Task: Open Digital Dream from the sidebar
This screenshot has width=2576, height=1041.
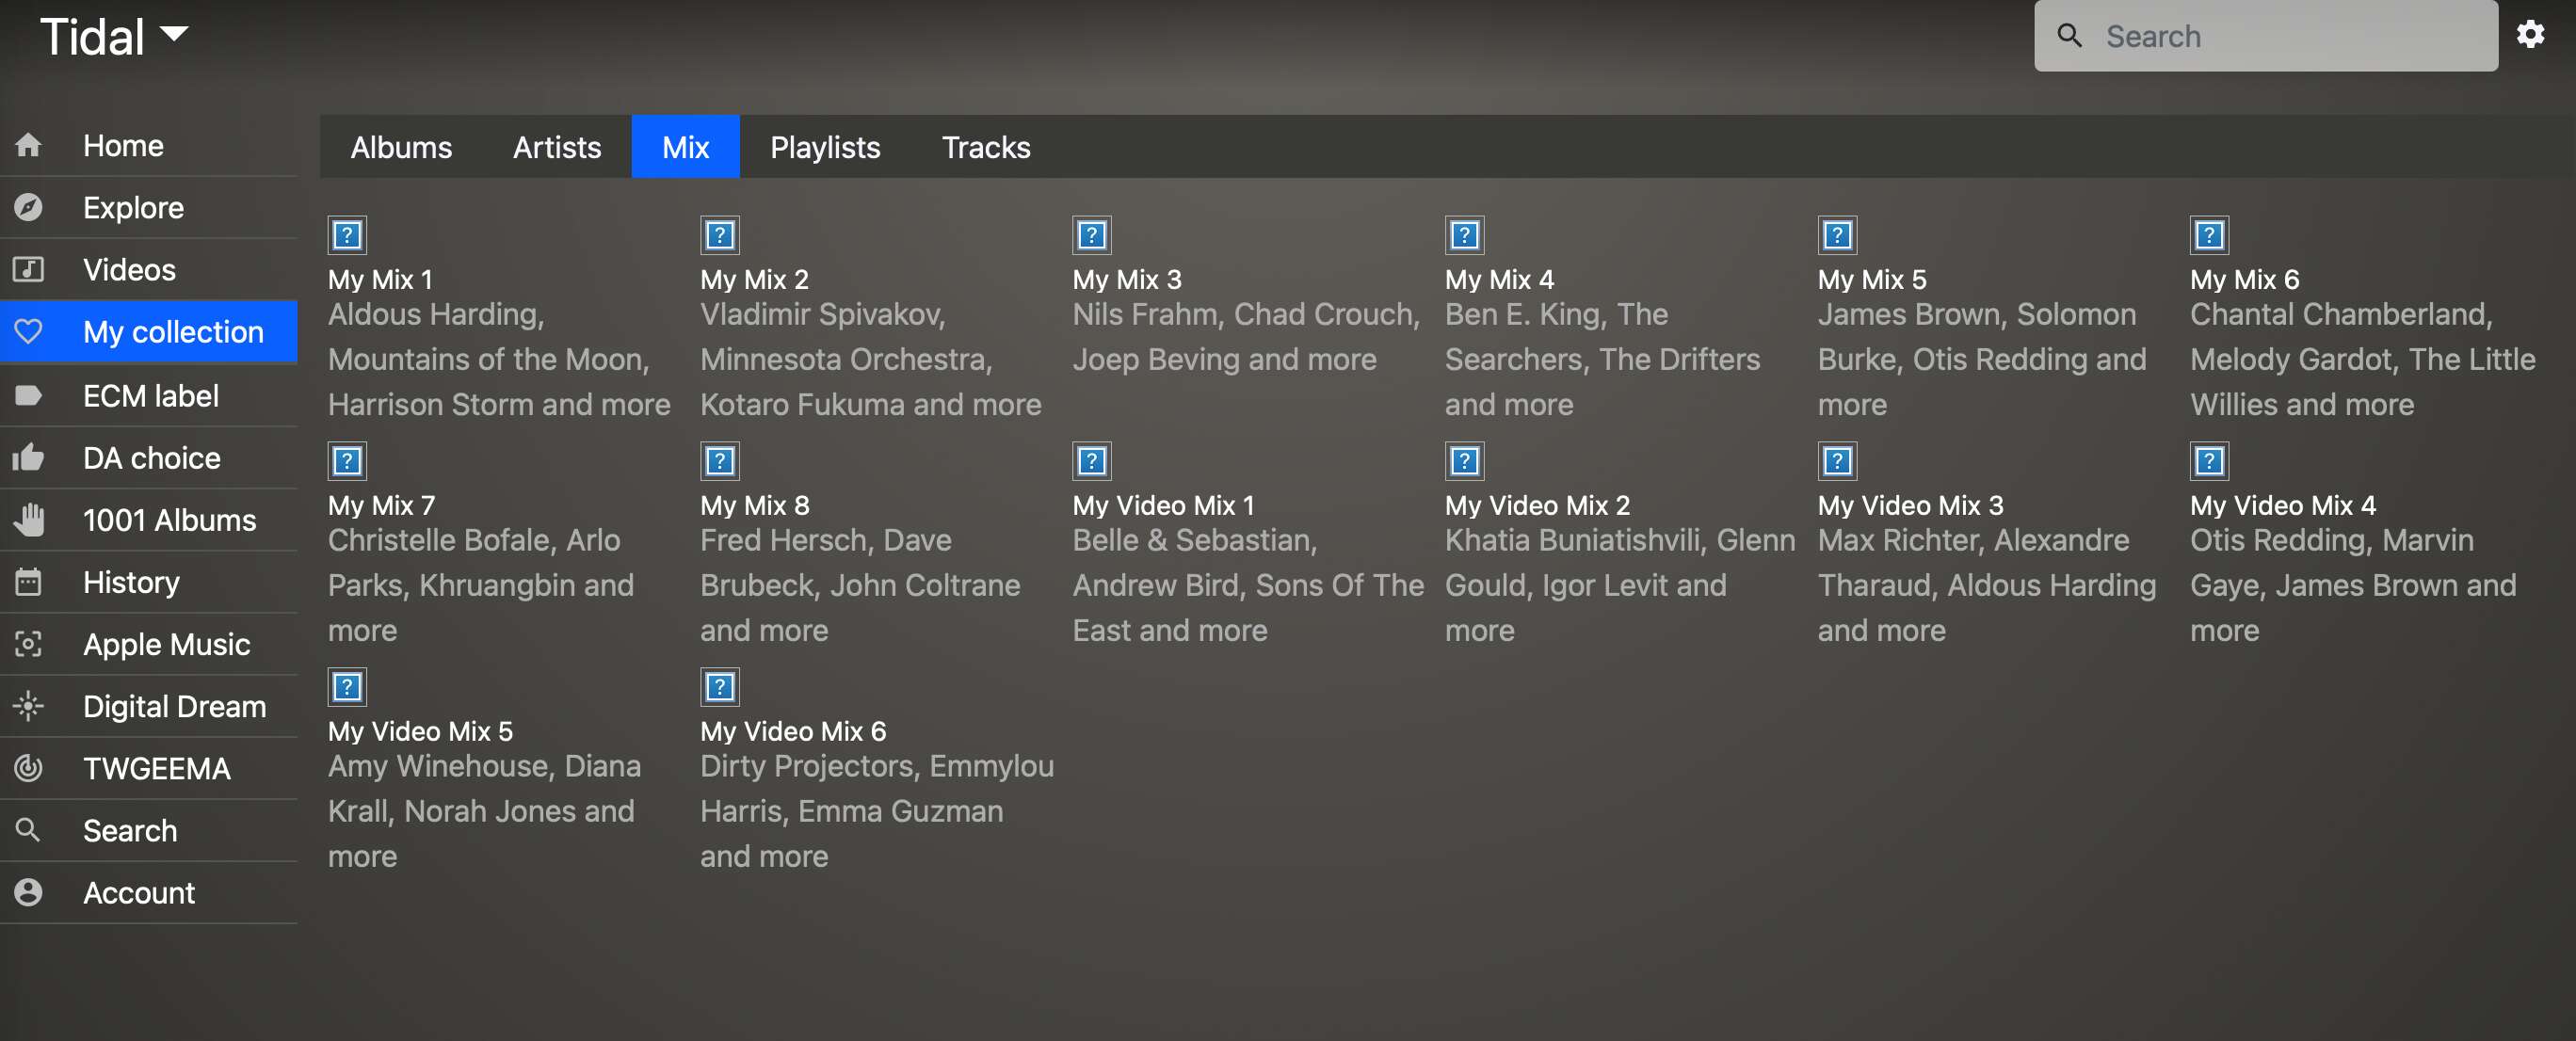Action: point(149,705)
